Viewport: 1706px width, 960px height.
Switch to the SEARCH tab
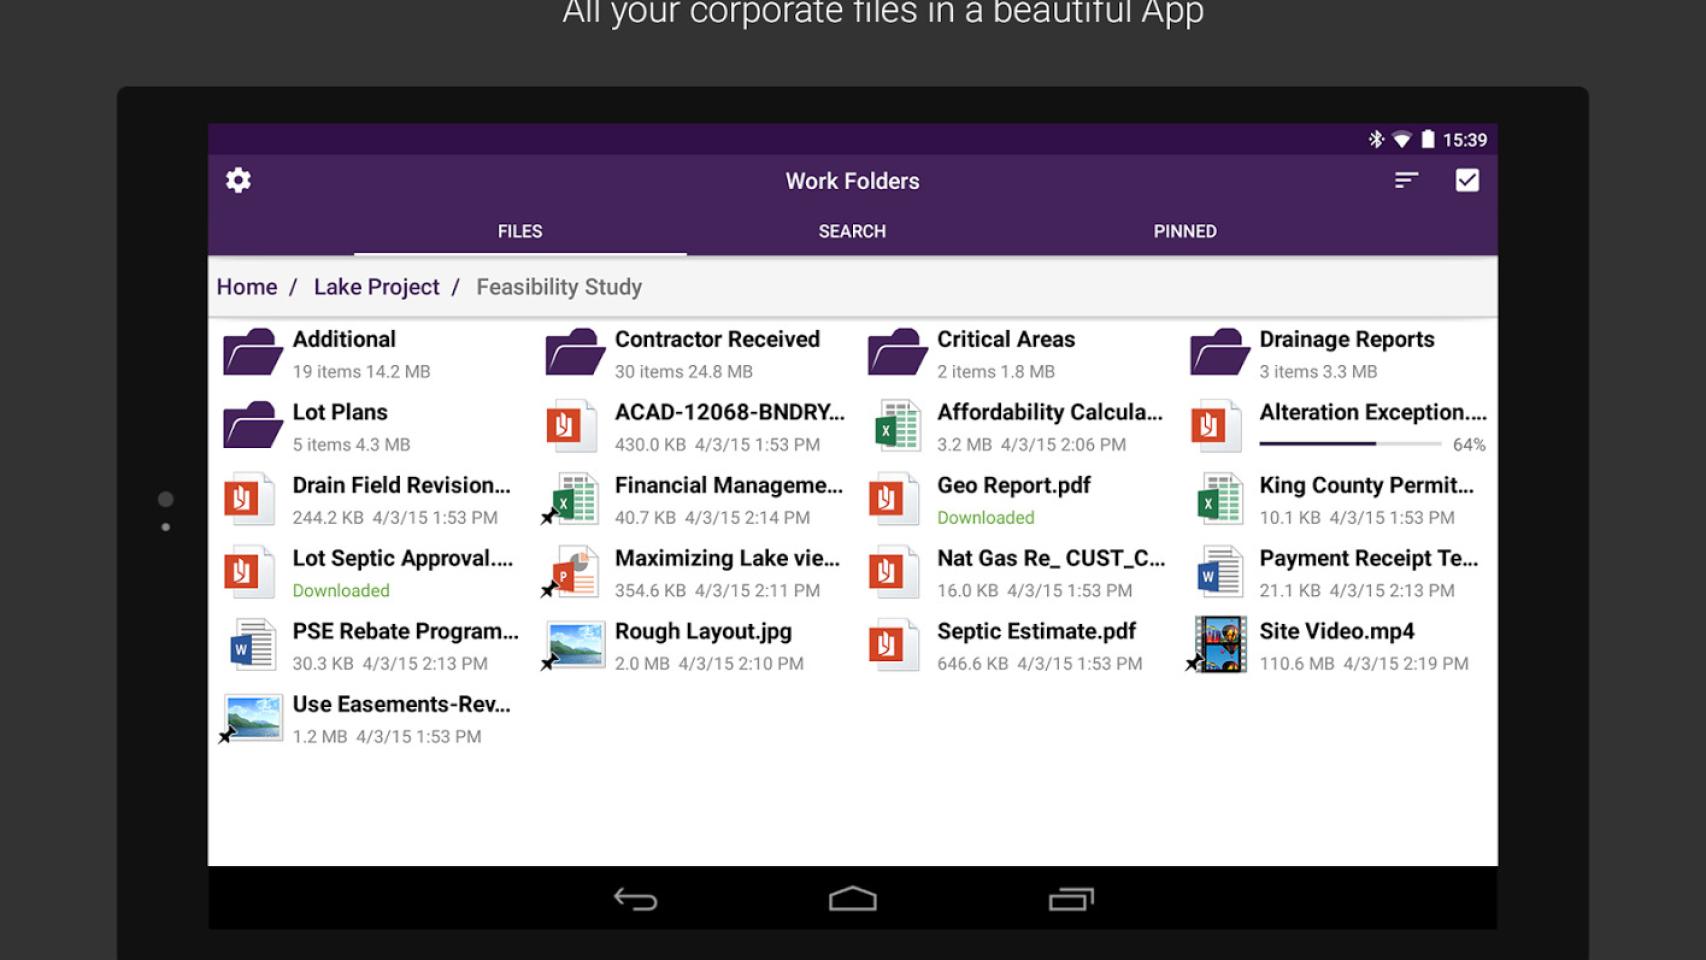(851, 231)
